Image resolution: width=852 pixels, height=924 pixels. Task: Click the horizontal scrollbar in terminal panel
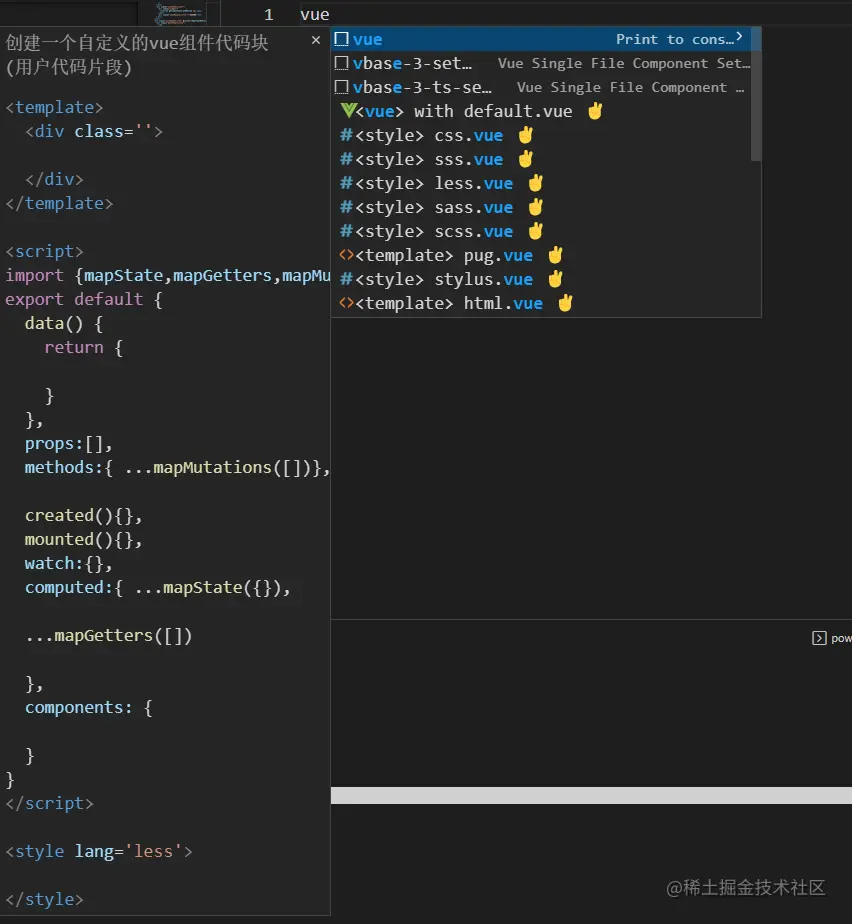coord(591,796)
